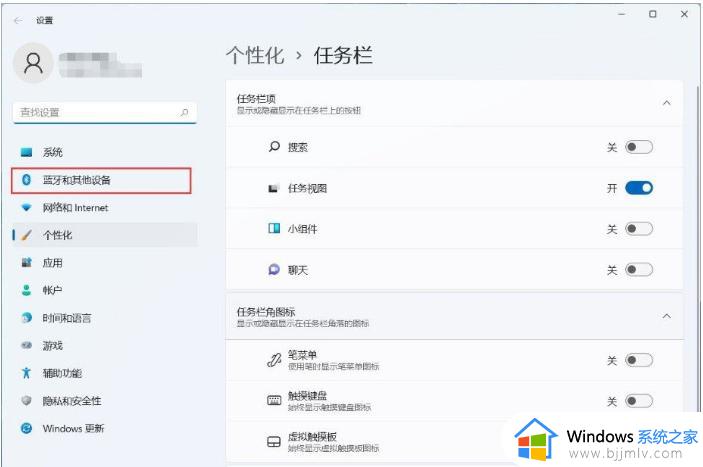Click the 笔菜单 pen icon
This screenshot has height=467, width=703.
274,360
